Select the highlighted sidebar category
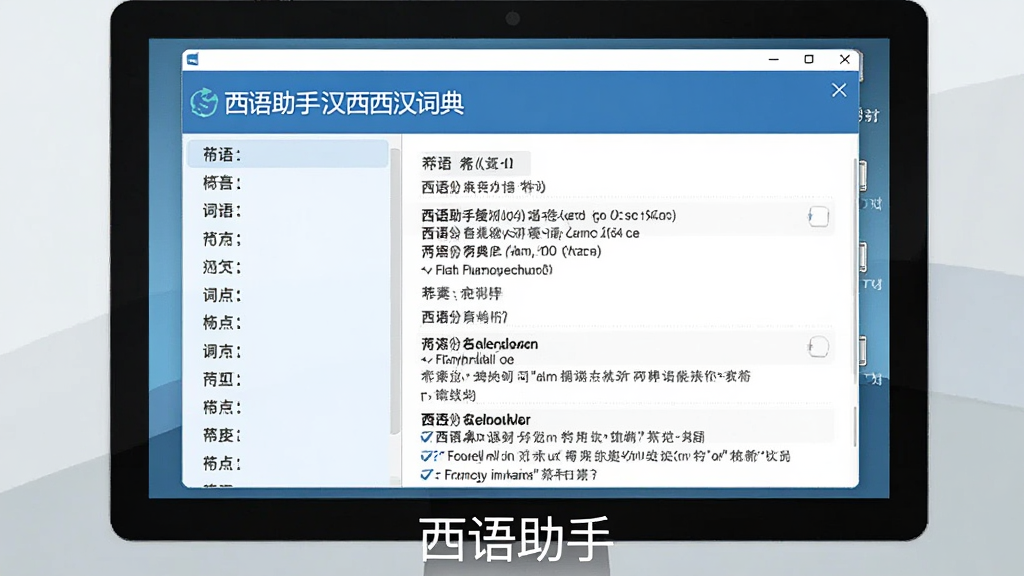 pyautogui.click(x=288, y=154)
